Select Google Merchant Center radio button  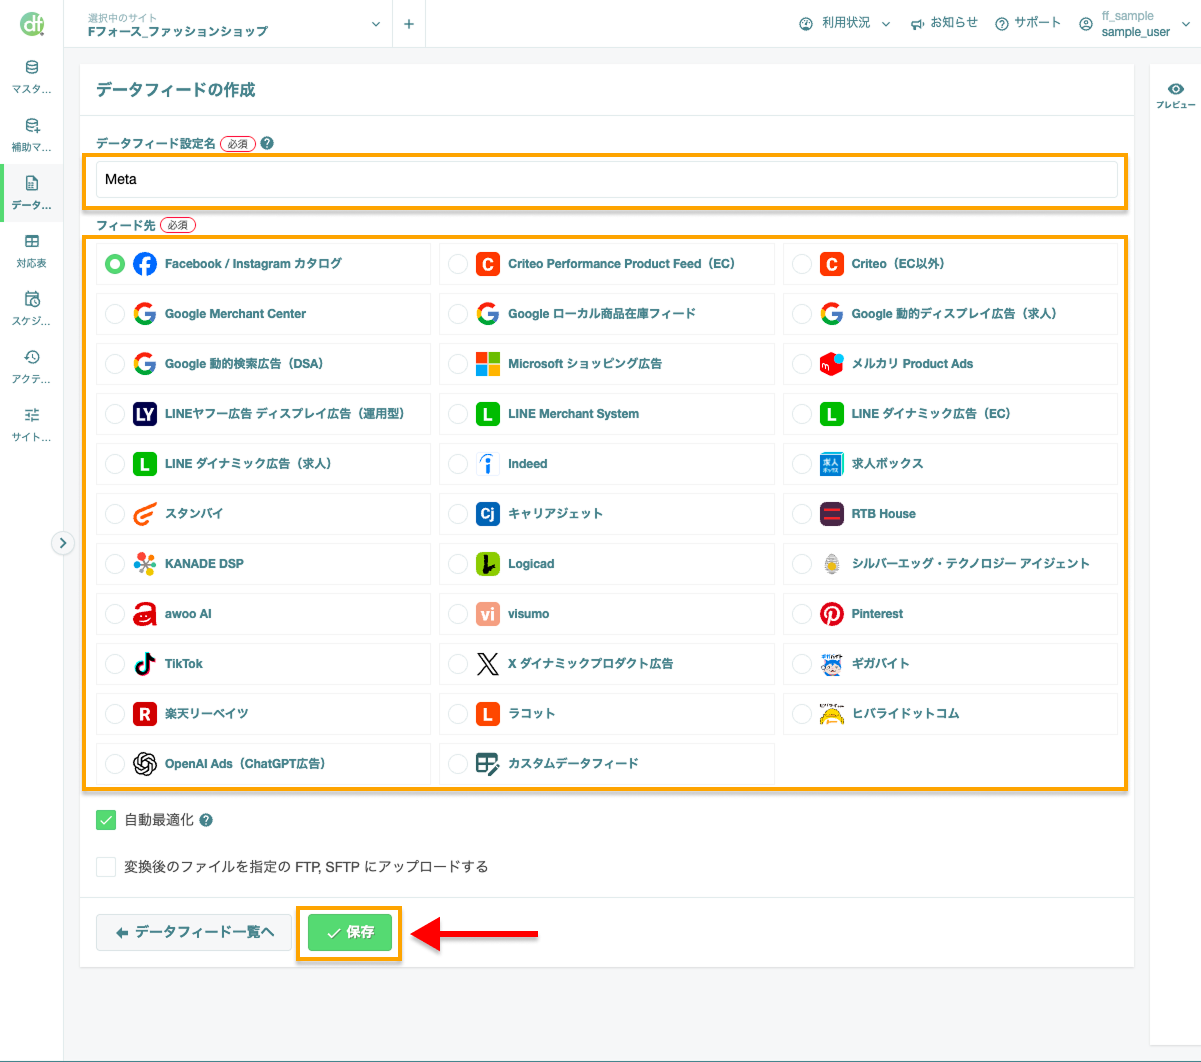(x=115, y=314)
